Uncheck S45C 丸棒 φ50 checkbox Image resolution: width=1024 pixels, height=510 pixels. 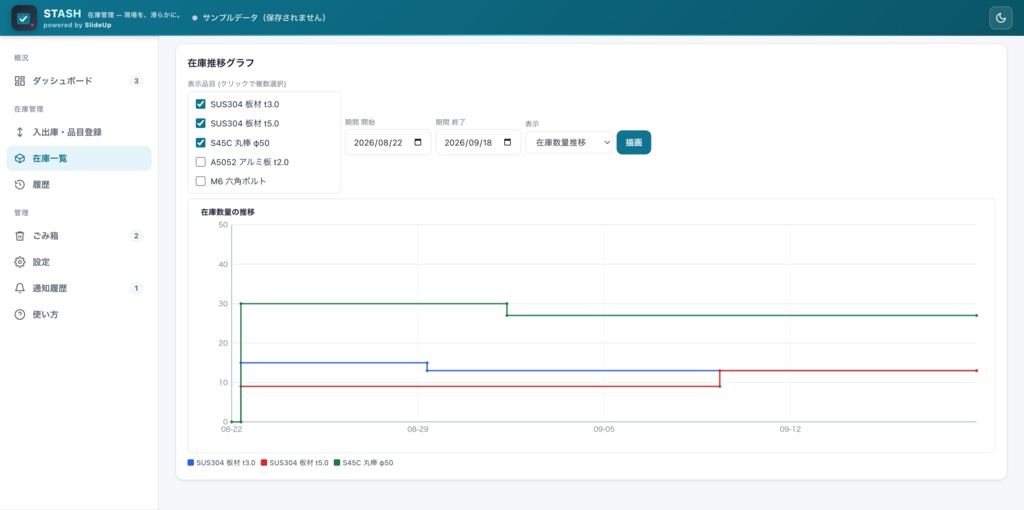(201, 142)
